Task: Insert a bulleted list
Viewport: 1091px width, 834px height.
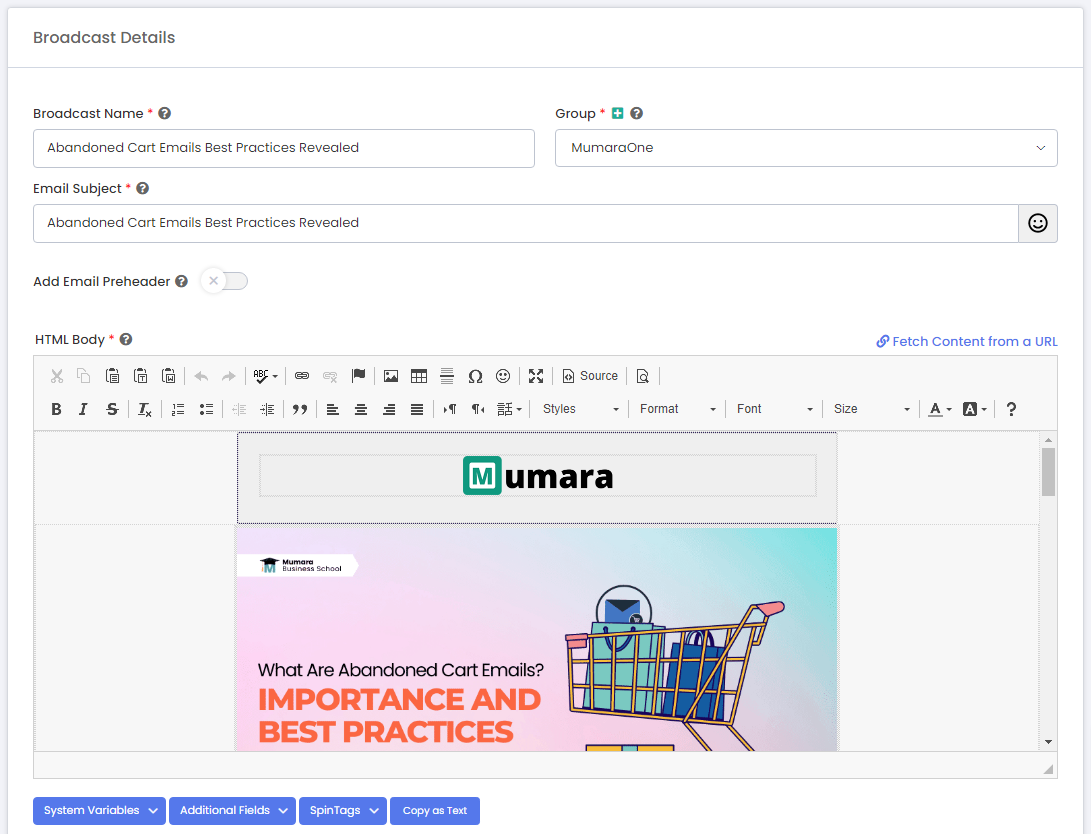Action: tap(206, 409)
